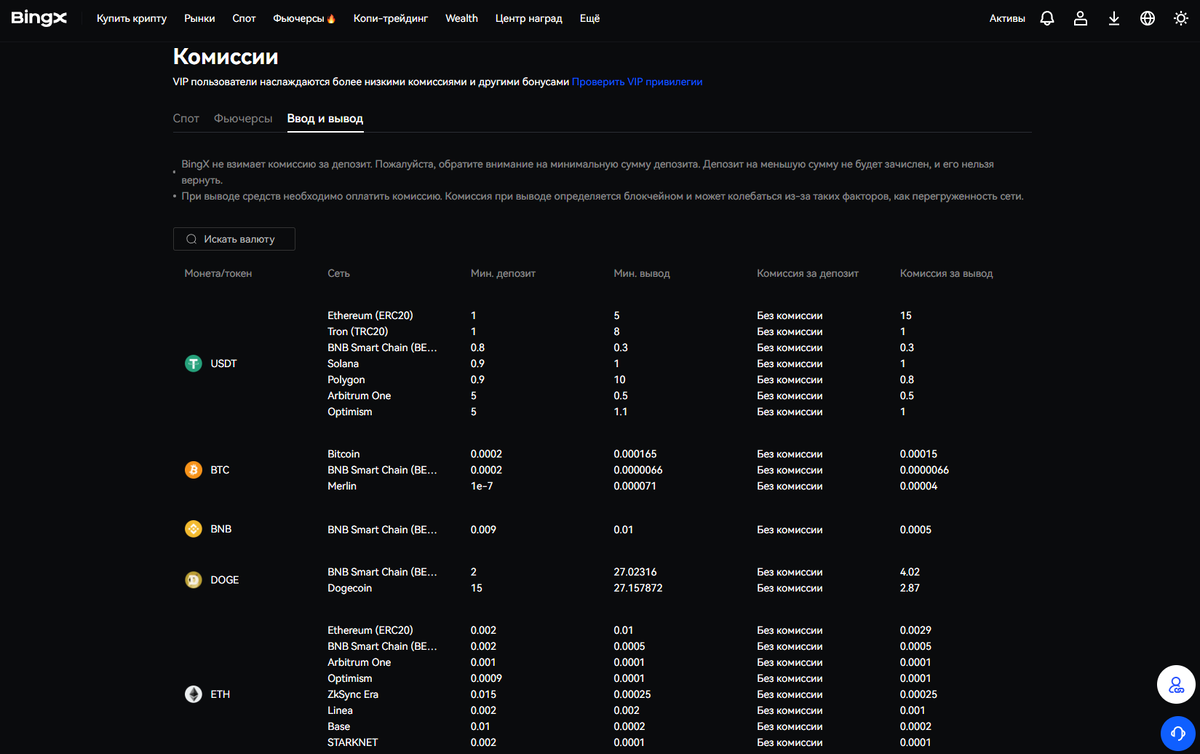
Task: Click min deposit value 1e-7
Action: tap(483, 486)
